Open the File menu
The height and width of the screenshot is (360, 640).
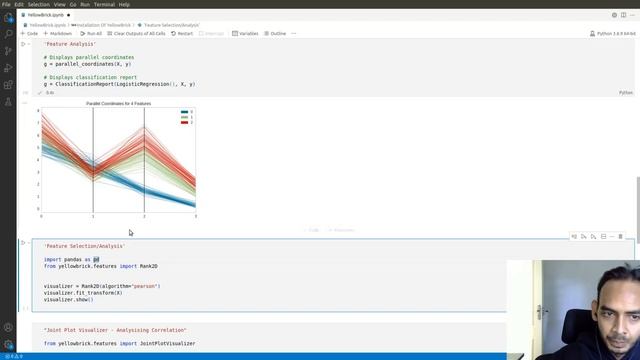click(x=6, y=4)
